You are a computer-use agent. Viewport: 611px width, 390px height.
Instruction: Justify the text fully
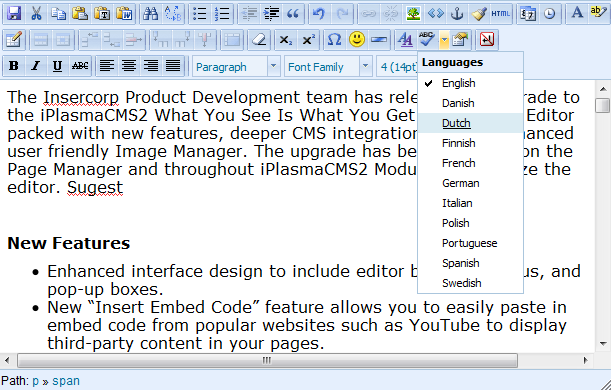(173, 66)
